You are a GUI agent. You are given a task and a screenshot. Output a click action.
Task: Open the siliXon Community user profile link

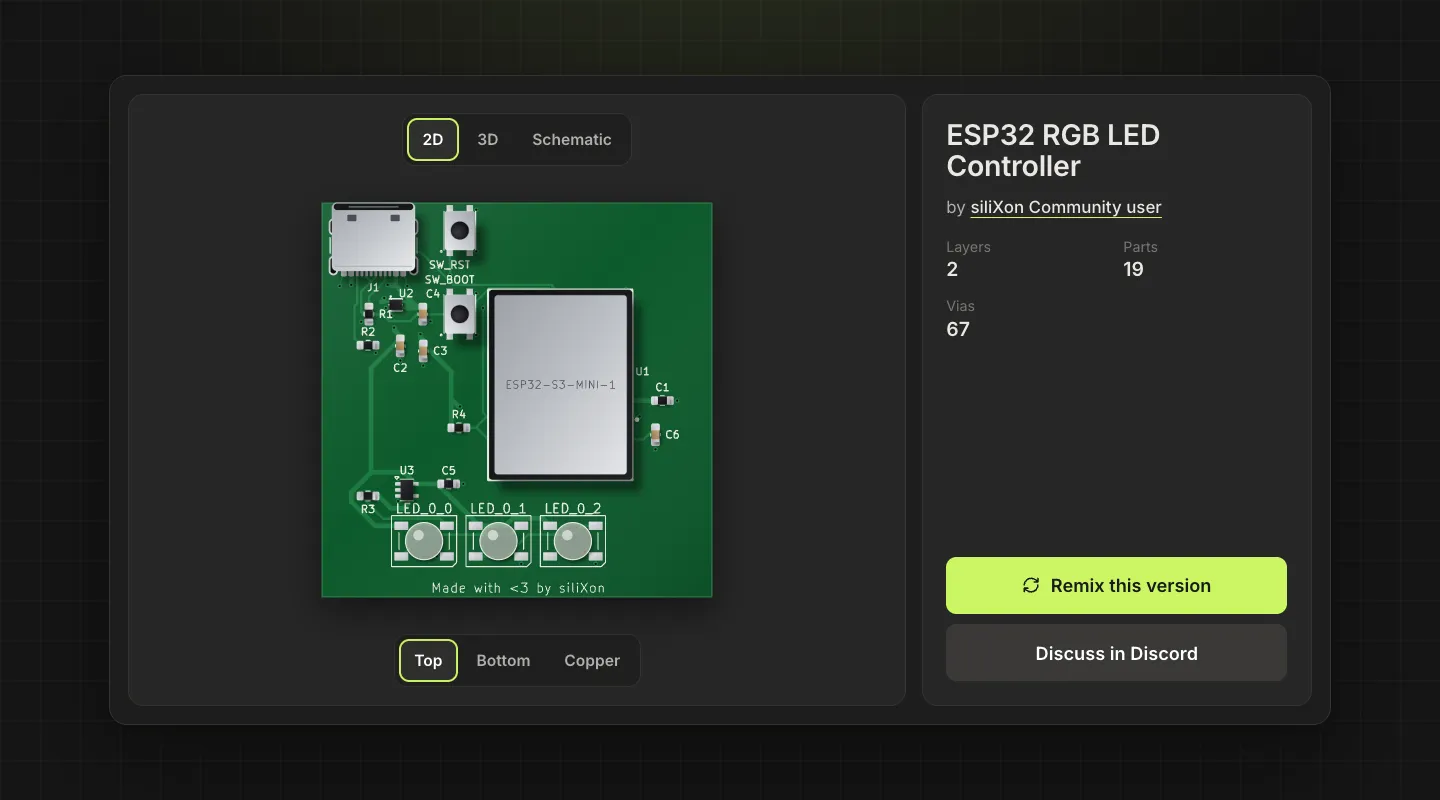coord(1066,208)
